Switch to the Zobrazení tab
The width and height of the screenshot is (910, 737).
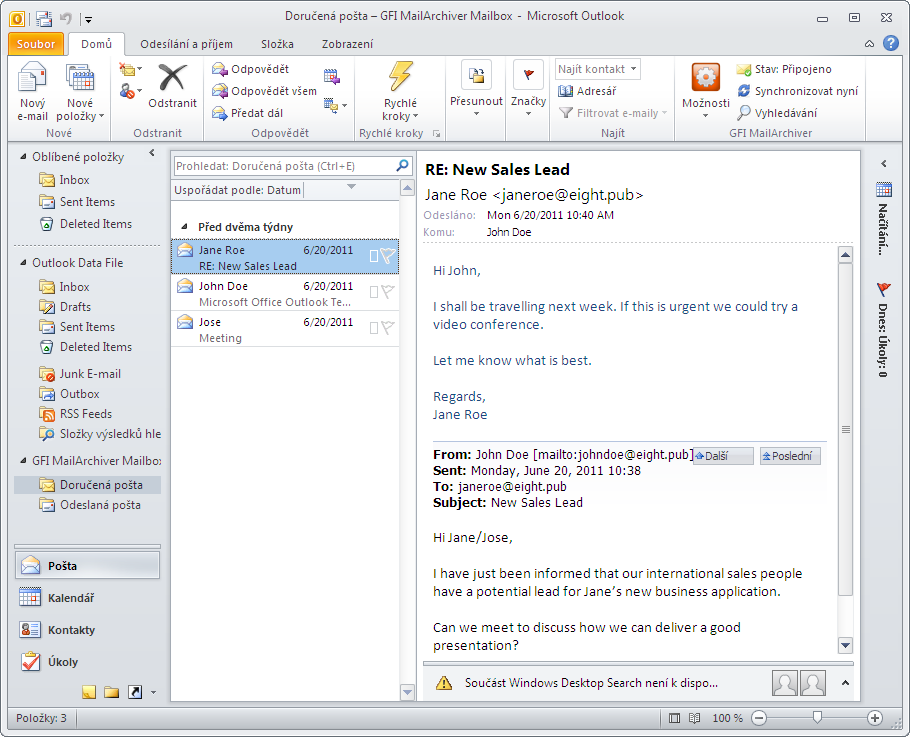[347, 44]
